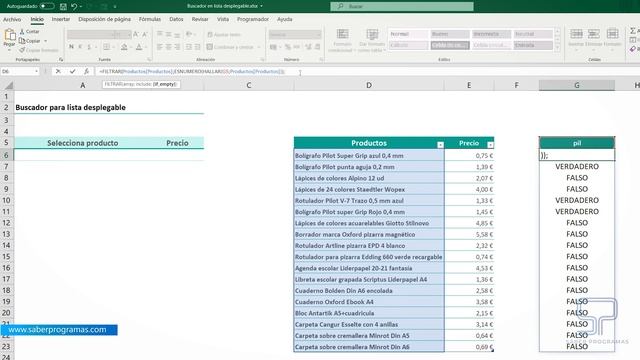Click the Copiar button
This screenshot has height=360, width=640.
(29, 41)
